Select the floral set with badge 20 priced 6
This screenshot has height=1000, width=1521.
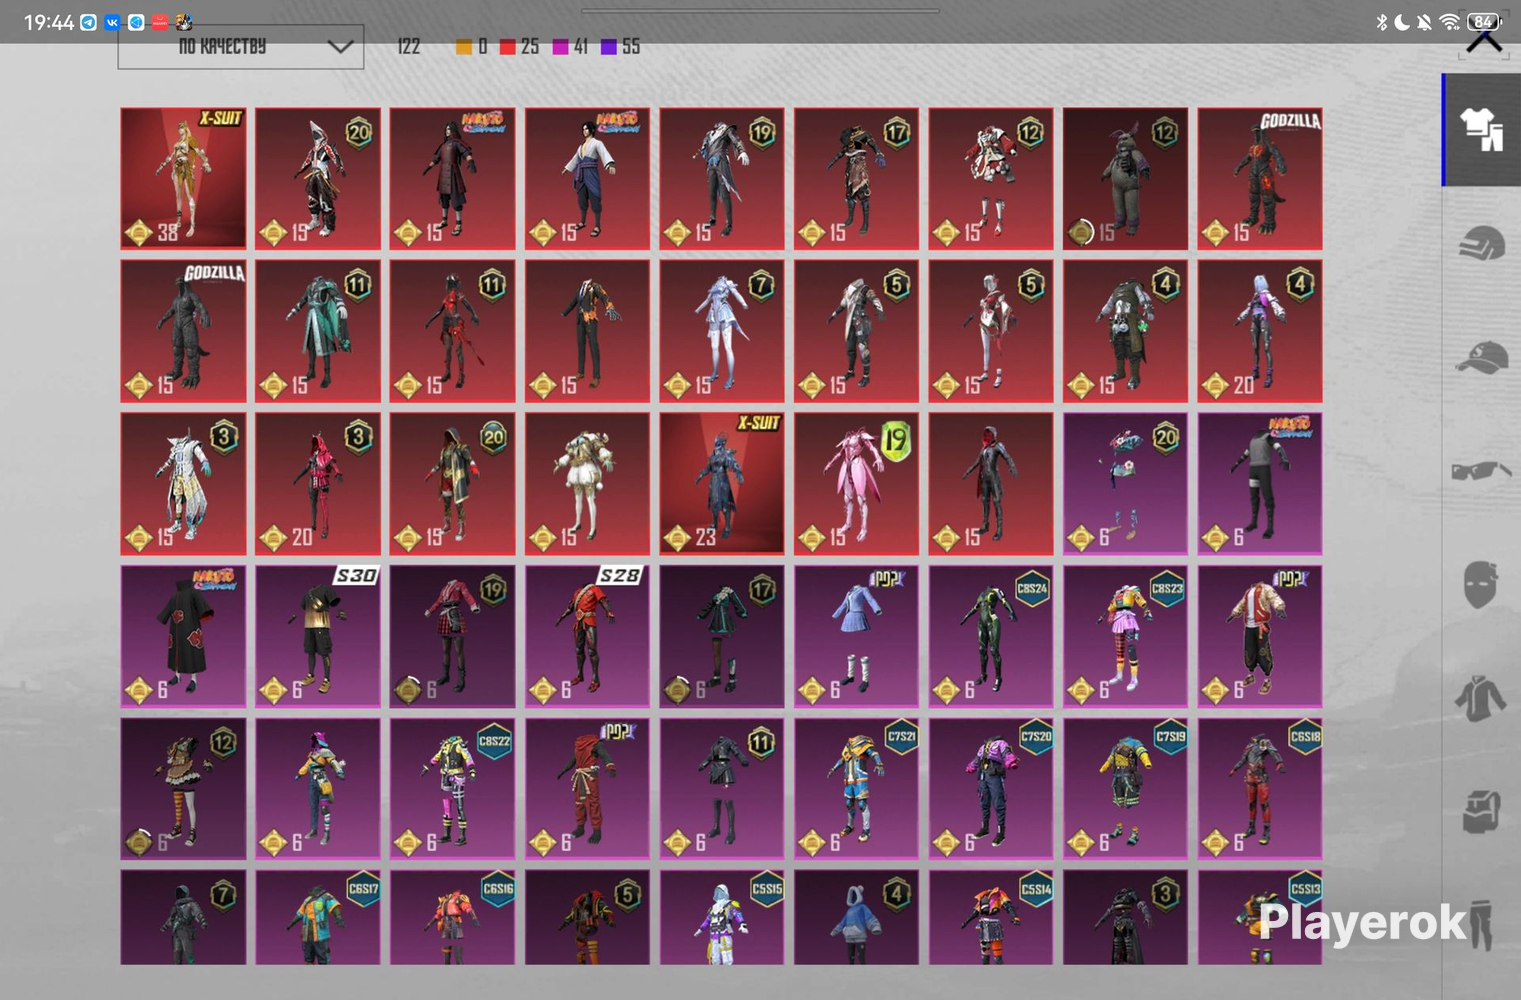point(1125,483)
